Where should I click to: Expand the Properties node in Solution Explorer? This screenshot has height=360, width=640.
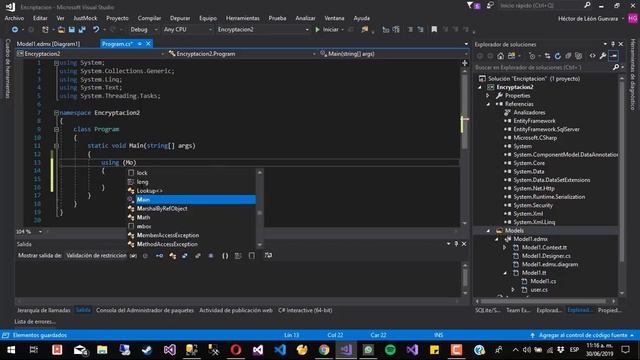point(488,96)
